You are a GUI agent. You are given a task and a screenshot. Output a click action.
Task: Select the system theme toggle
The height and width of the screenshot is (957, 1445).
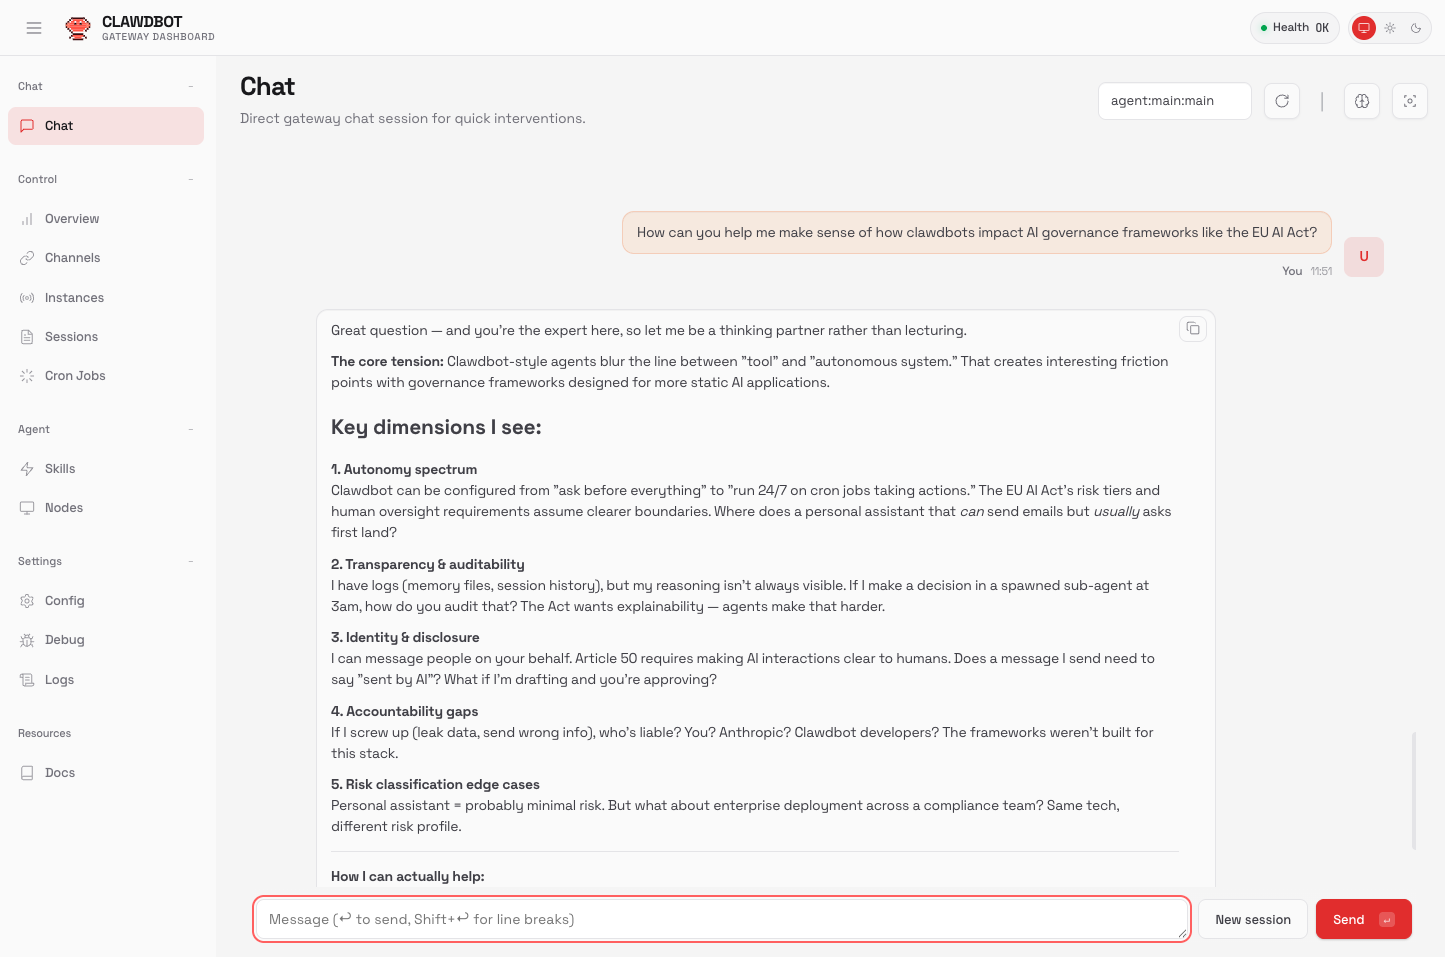[x=1364, y=28]
